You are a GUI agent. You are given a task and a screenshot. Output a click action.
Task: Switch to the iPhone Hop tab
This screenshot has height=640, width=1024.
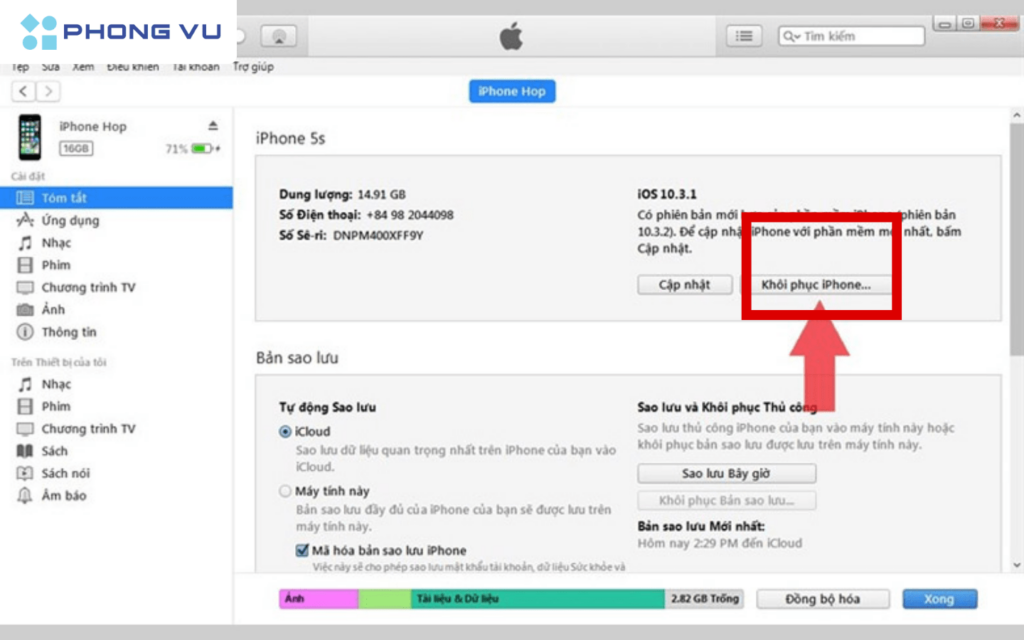click(x=511, y=91)
